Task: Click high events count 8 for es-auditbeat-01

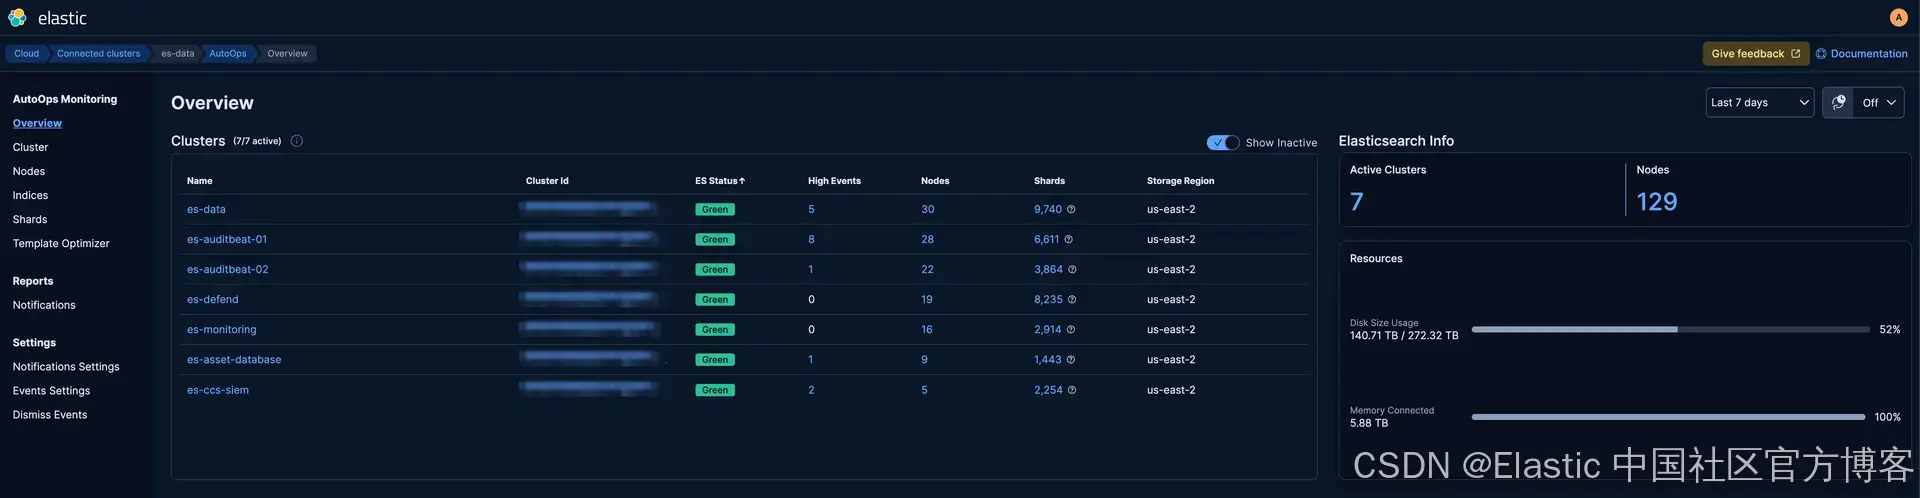Action: [x=811, y=239]
